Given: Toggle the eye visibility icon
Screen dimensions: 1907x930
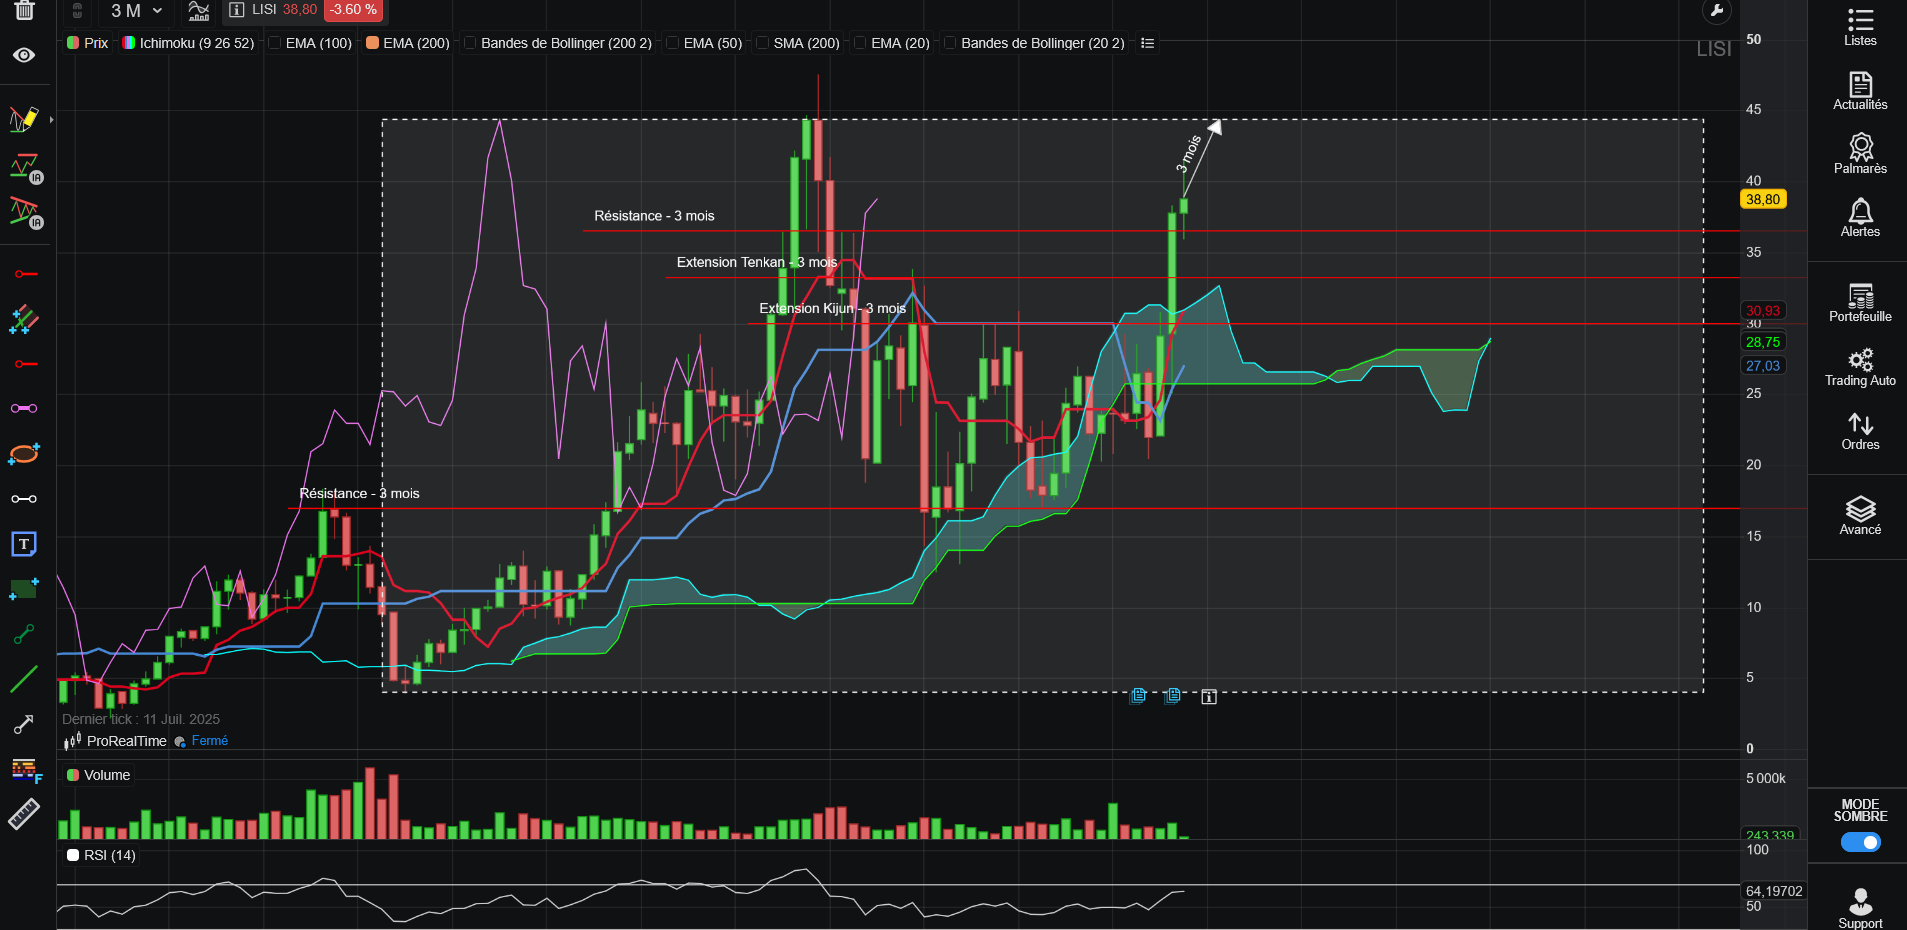Looking at the screenshot, I should click(x=24, y=55).
